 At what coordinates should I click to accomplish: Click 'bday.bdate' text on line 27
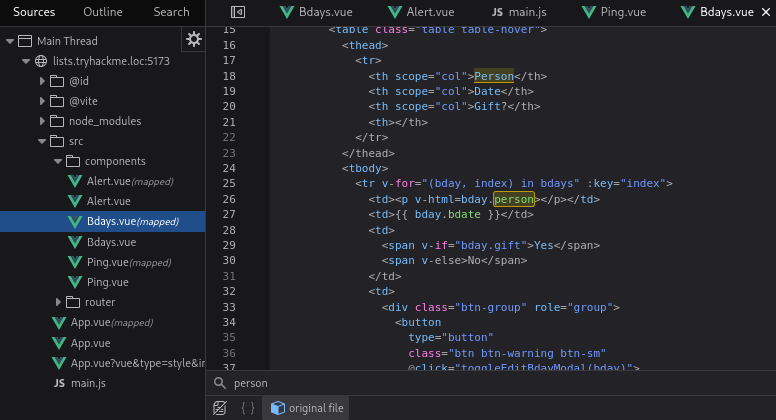point(447,214)
